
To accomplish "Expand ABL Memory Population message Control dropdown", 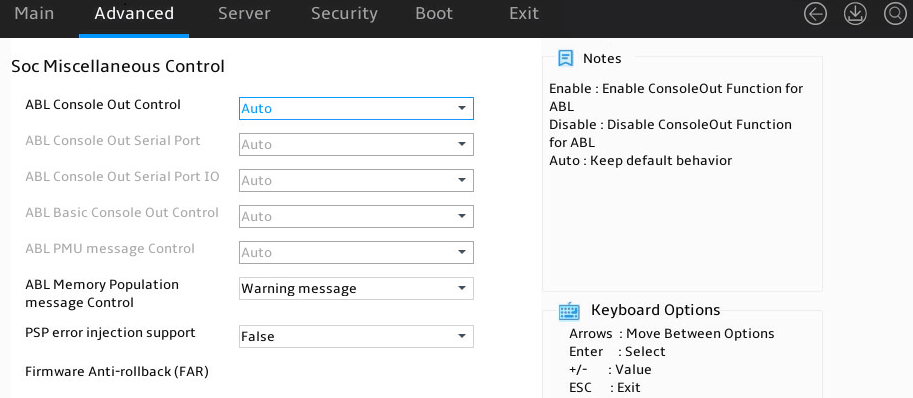I will coord(356,289).
